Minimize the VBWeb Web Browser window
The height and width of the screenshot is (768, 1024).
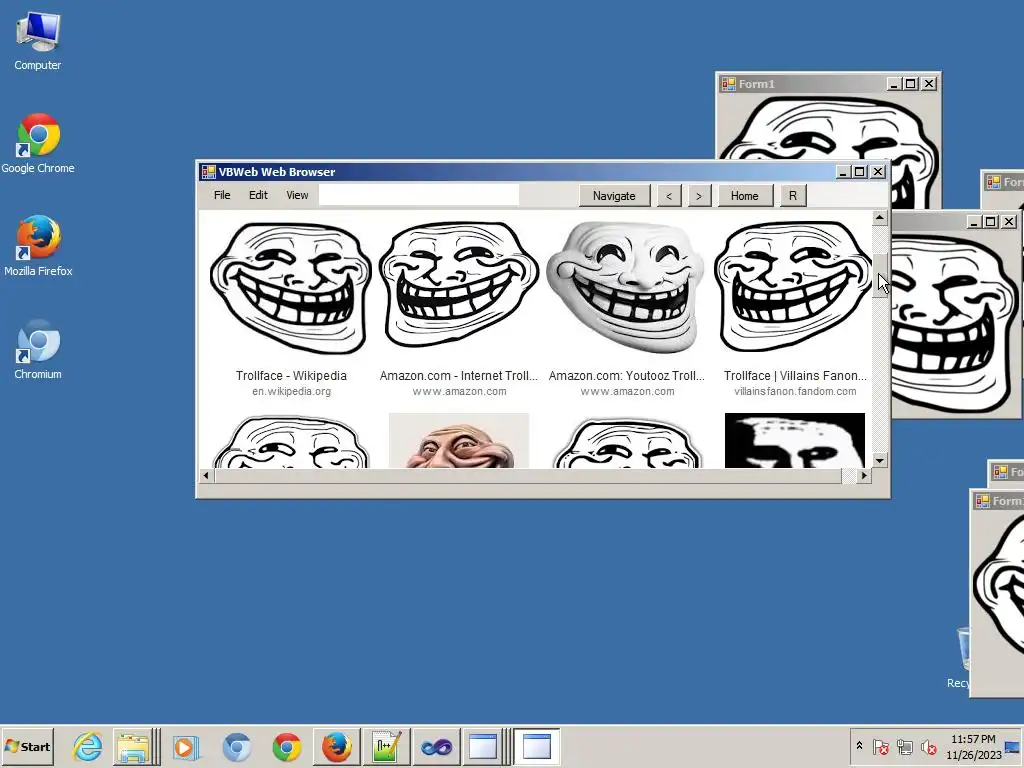pos(843,172)
